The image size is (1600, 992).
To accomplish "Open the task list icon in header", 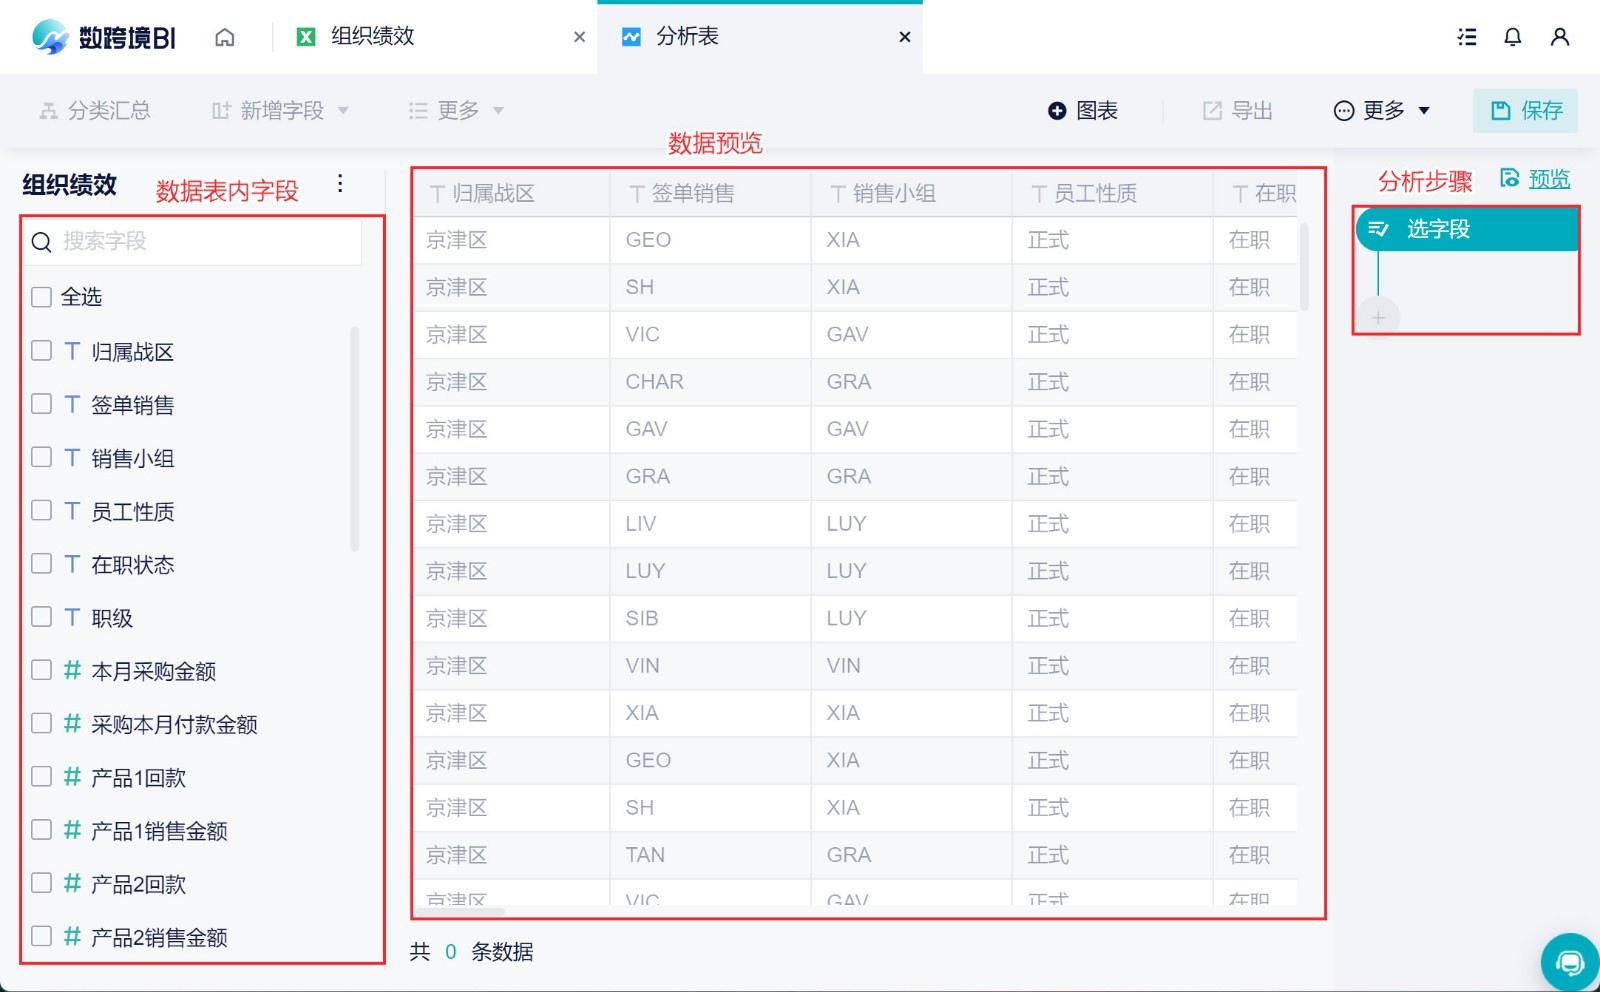I will click(x=1467, y=37).
